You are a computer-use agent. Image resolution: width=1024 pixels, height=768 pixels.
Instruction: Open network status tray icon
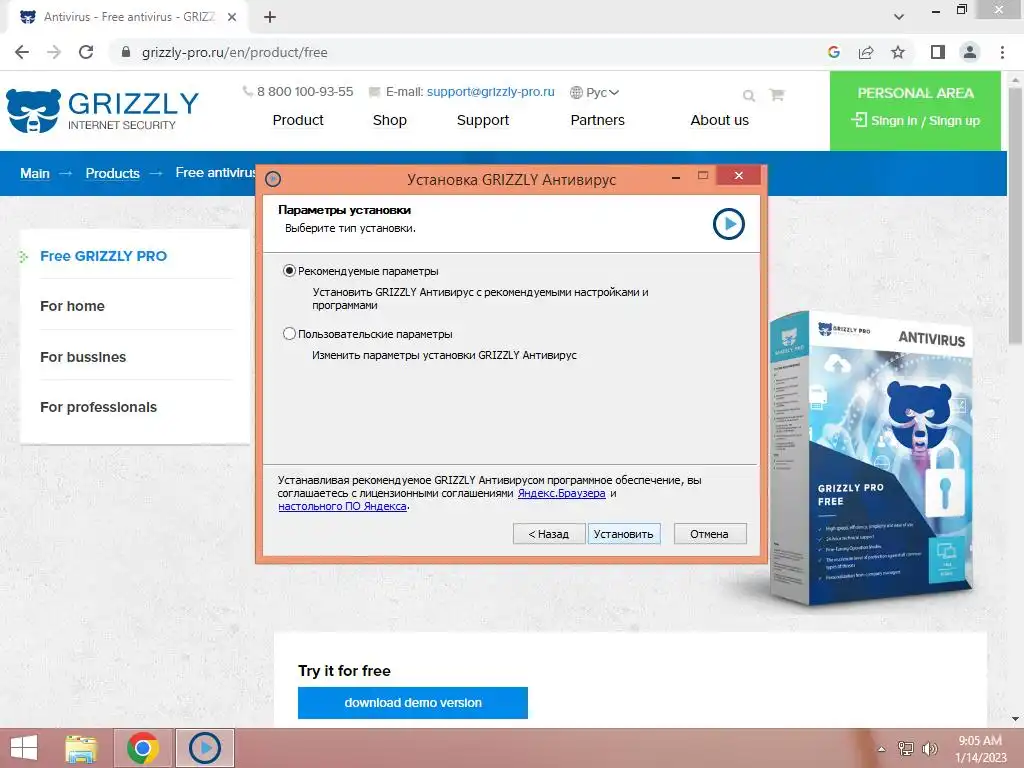click(906, 749)
